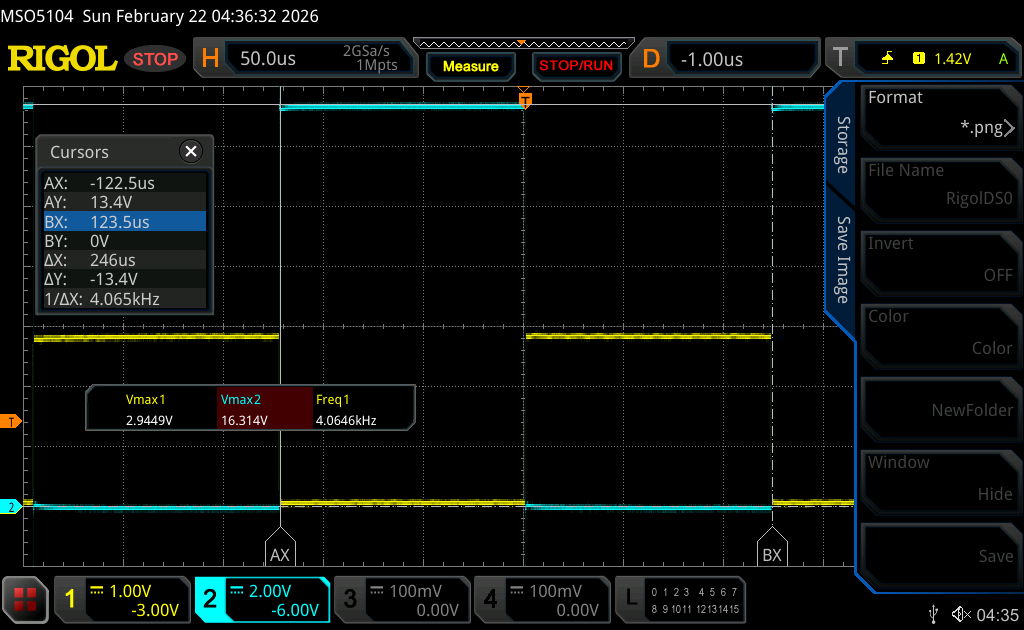Select the AX cursor row

pos(125,183)
